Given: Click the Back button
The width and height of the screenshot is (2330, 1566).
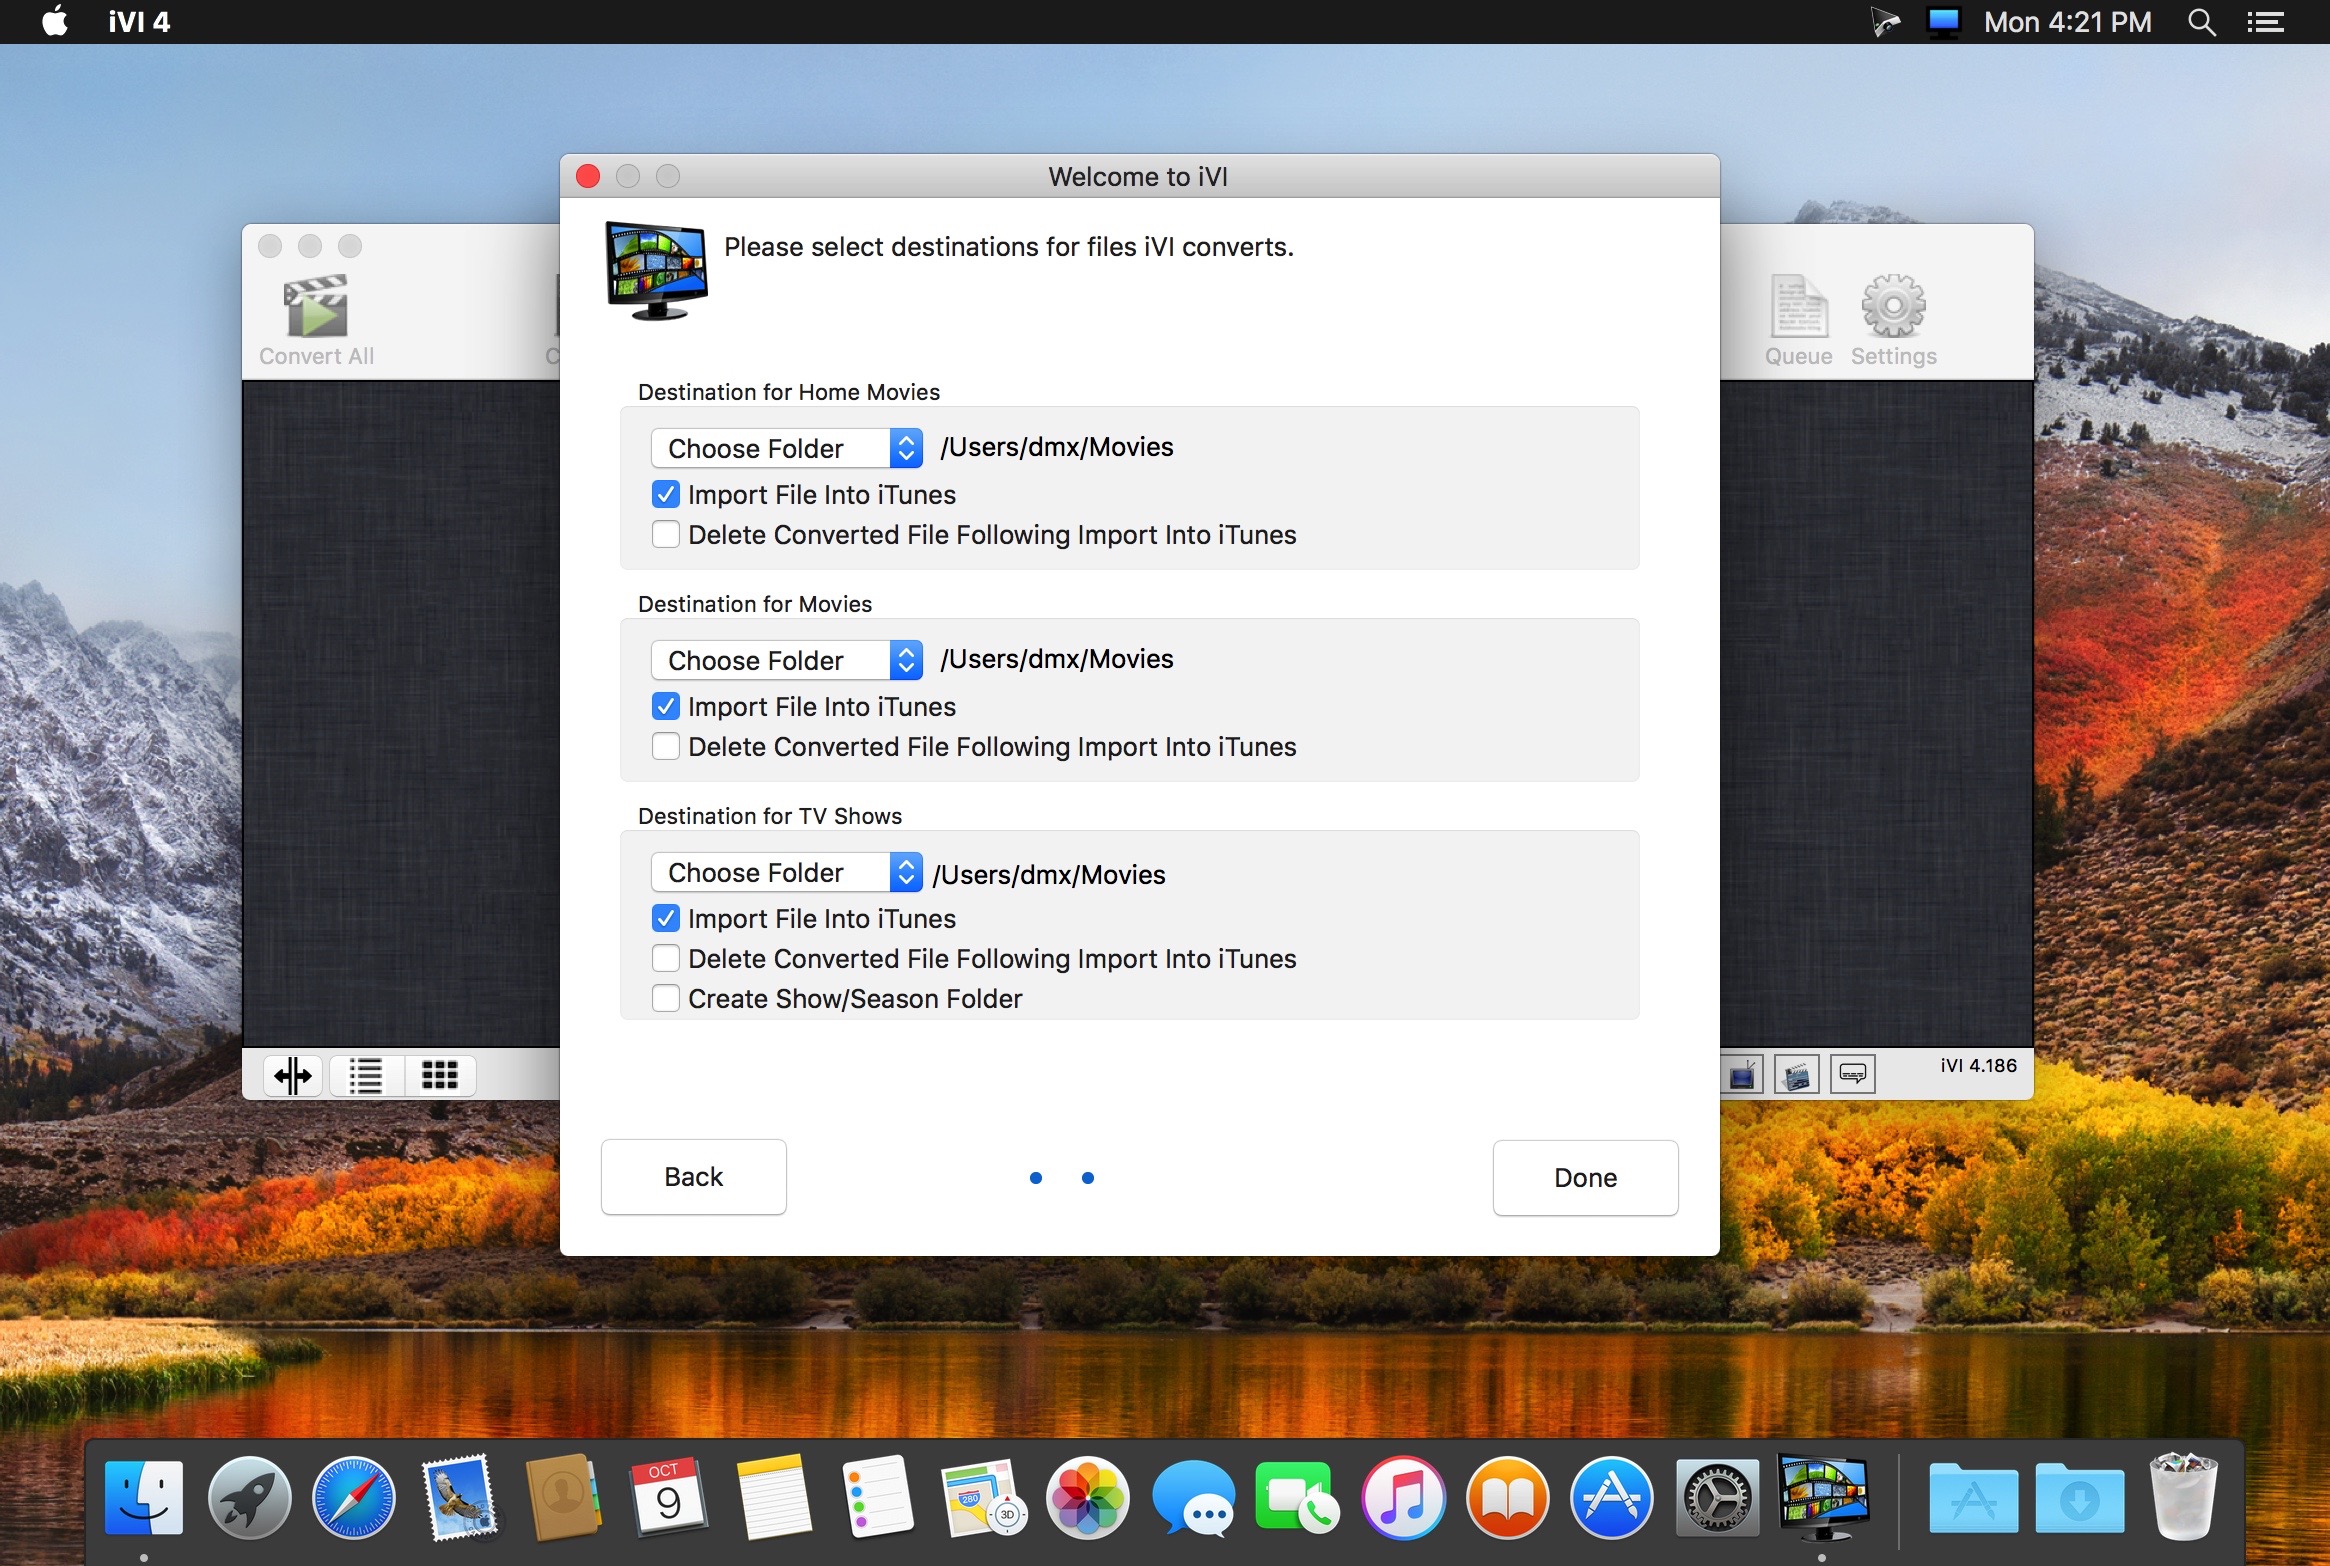Looking at the screenshot, I should 693,1177.
